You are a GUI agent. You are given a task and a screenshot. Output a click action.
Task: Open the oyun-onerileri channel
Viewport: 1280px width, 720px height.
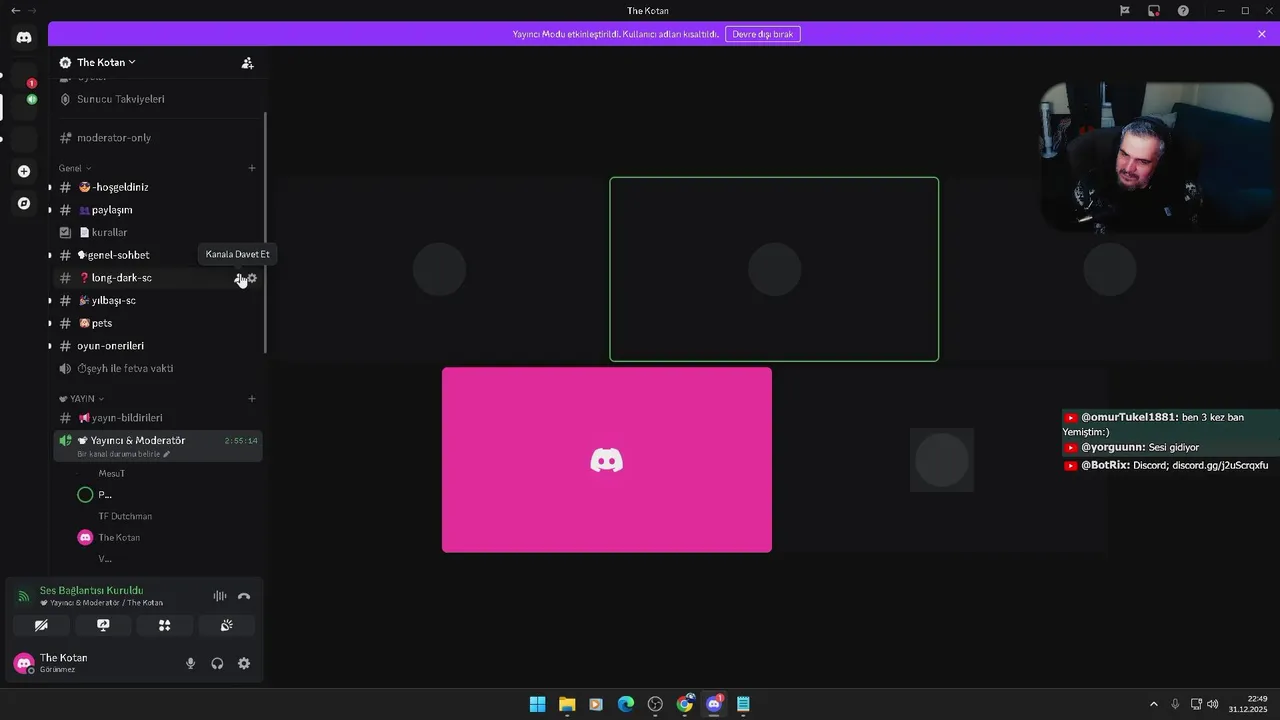tap(157, 346)
